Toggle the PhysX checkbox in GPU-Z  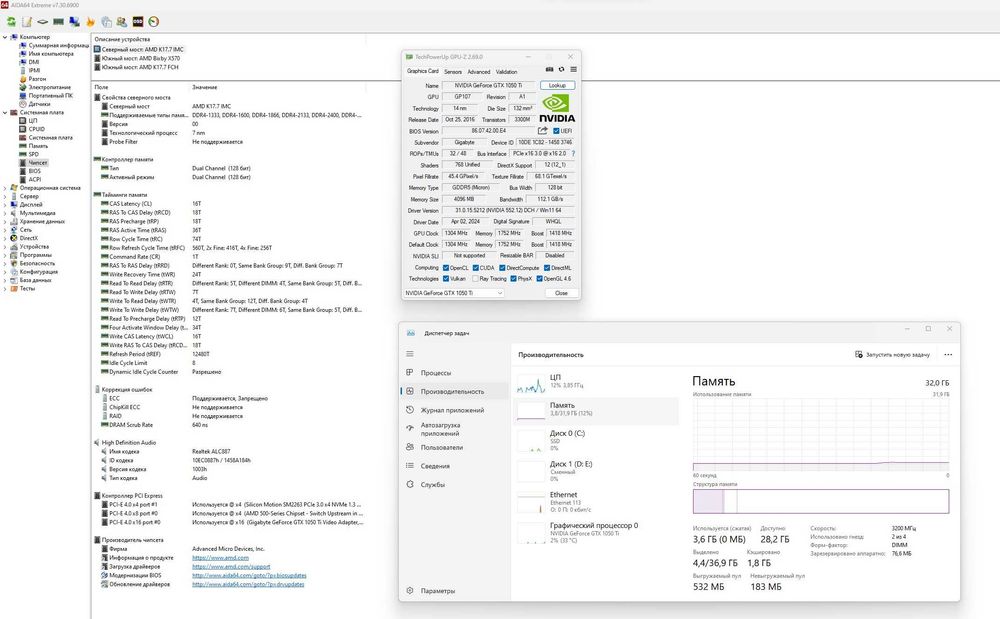point(513,279)
